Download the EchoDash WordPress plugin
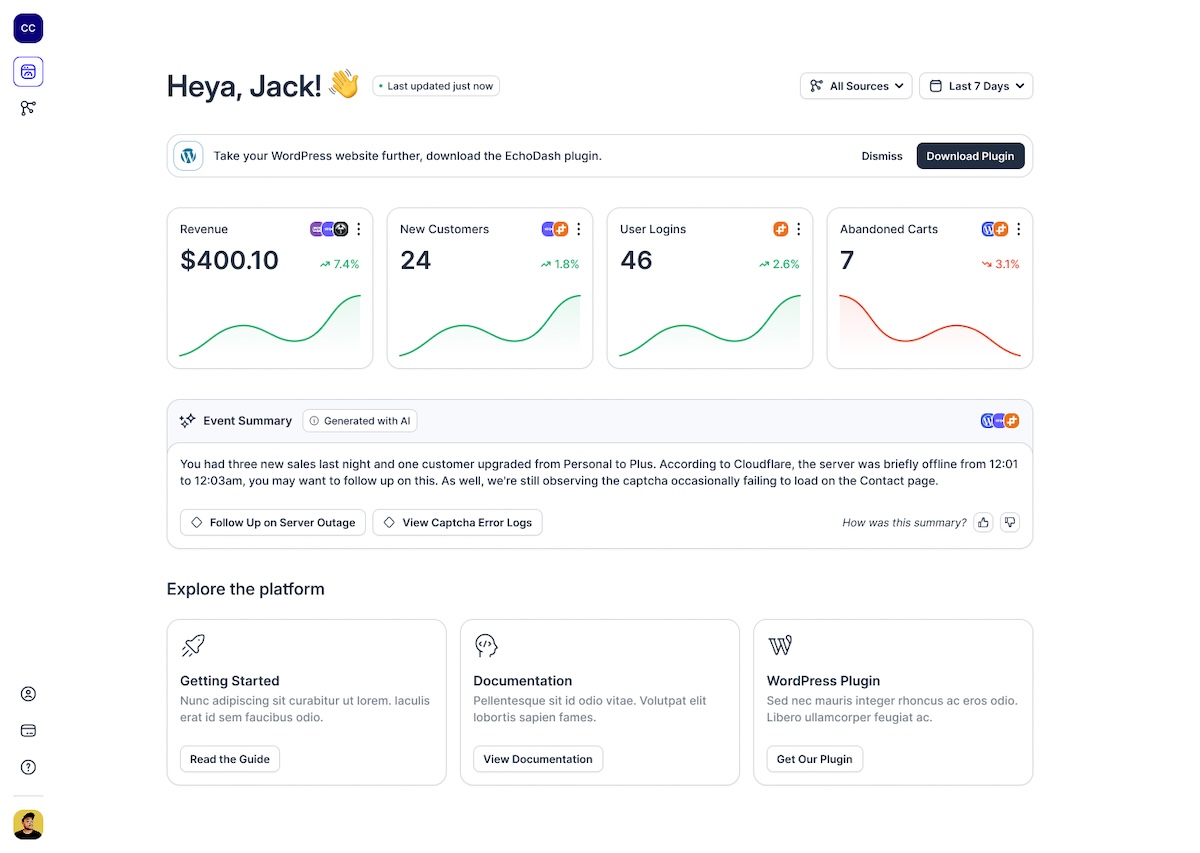Viewport: 1200px width, 853px height. tap(970, 156)
